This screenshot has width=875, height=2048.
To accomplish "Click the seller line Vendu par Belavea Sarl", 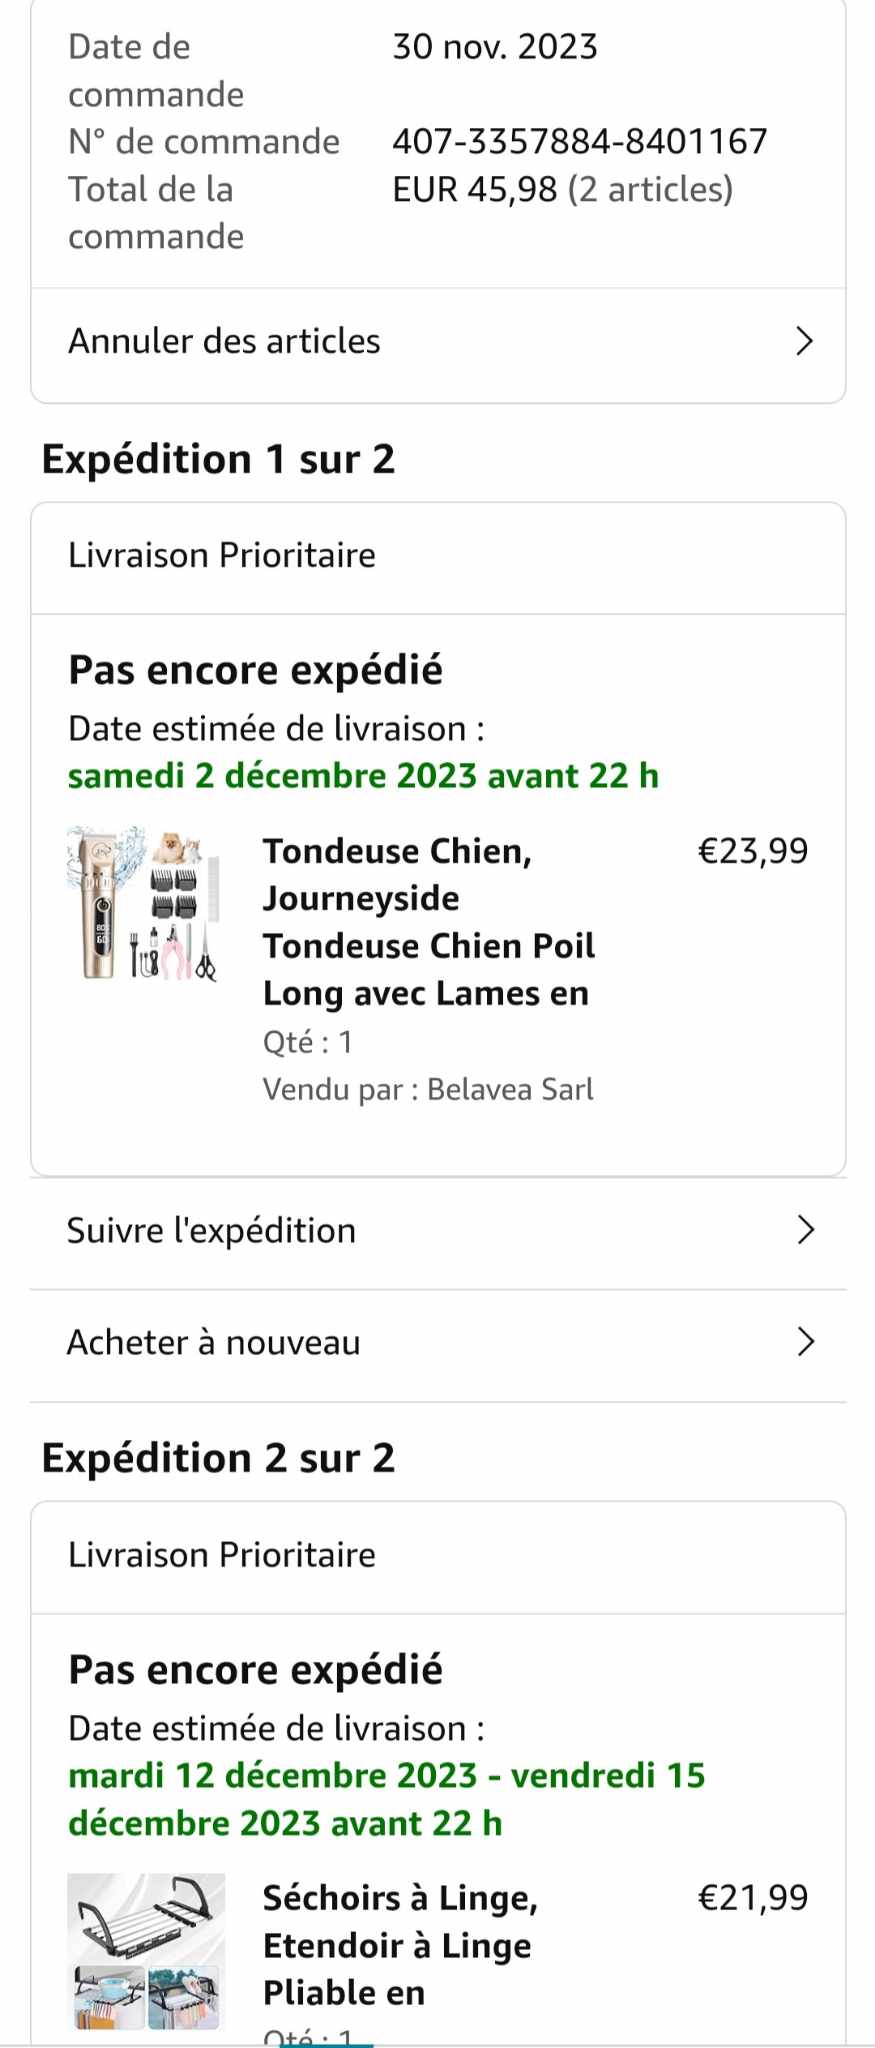I will pyautogui.click(x=428, y=1089).
